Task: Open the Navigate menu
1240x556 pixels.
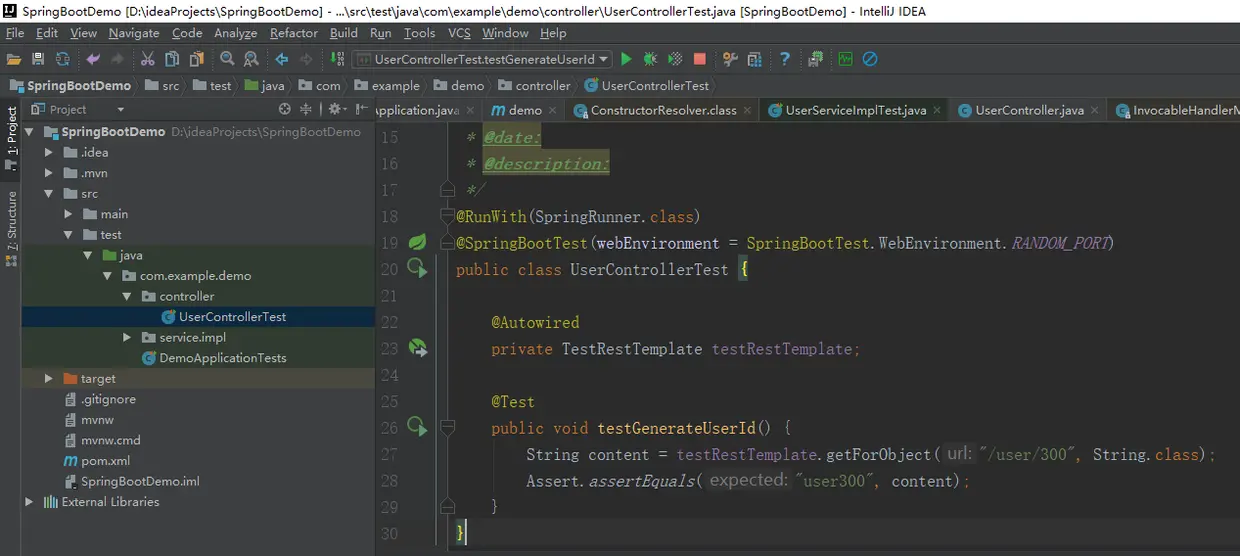Action: point(134,33)
